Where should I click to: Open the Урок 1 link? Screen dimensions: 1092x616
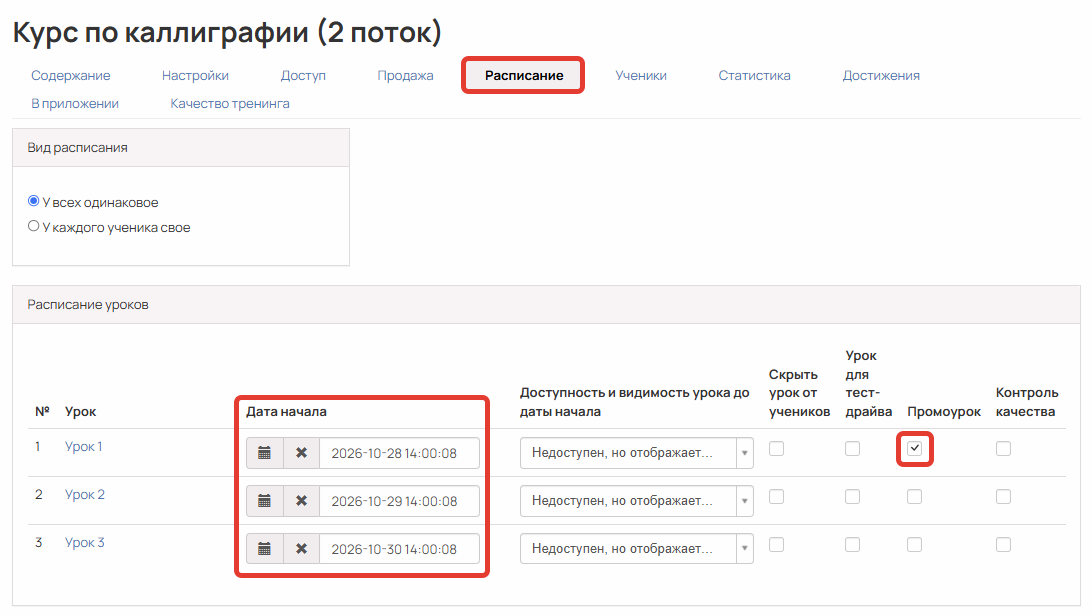pyautogui.click(x=84, y=446)
